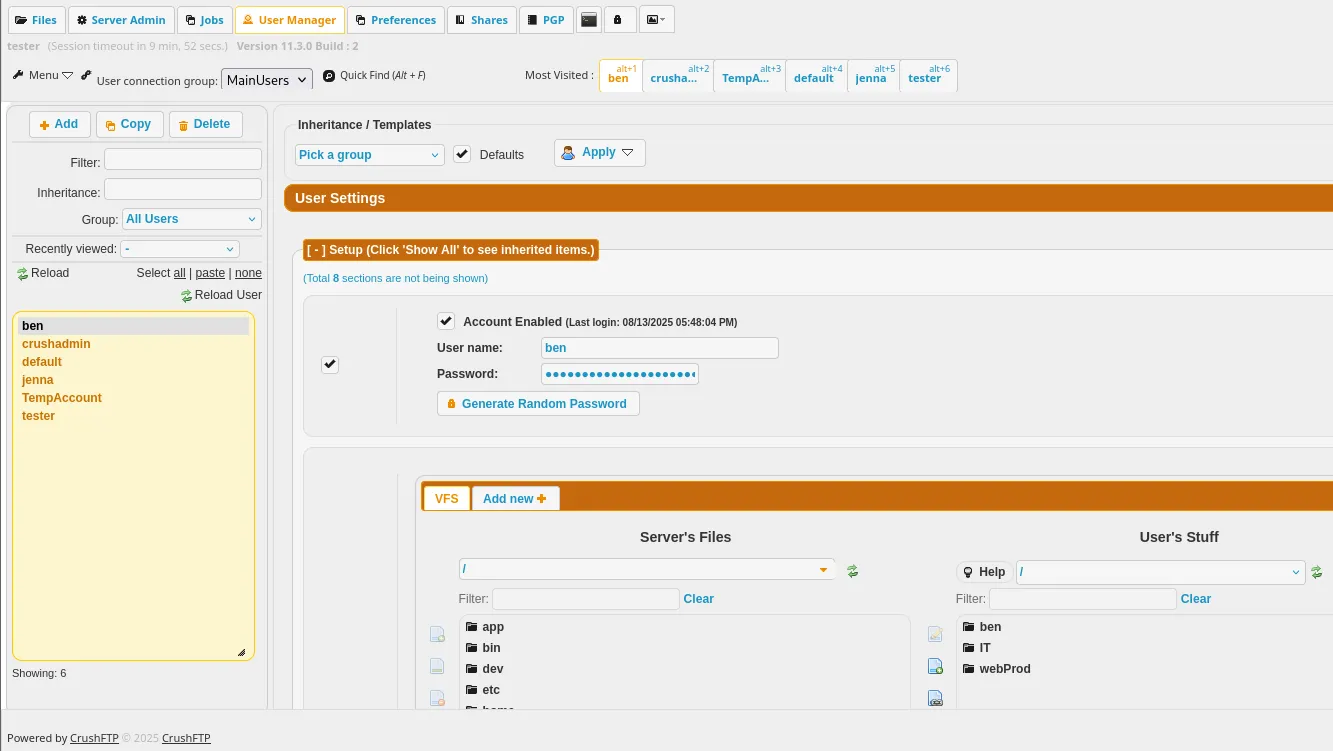Uncheck the Account Enabled checkbox
1333x751 pixels.
(x=446, y=321)
